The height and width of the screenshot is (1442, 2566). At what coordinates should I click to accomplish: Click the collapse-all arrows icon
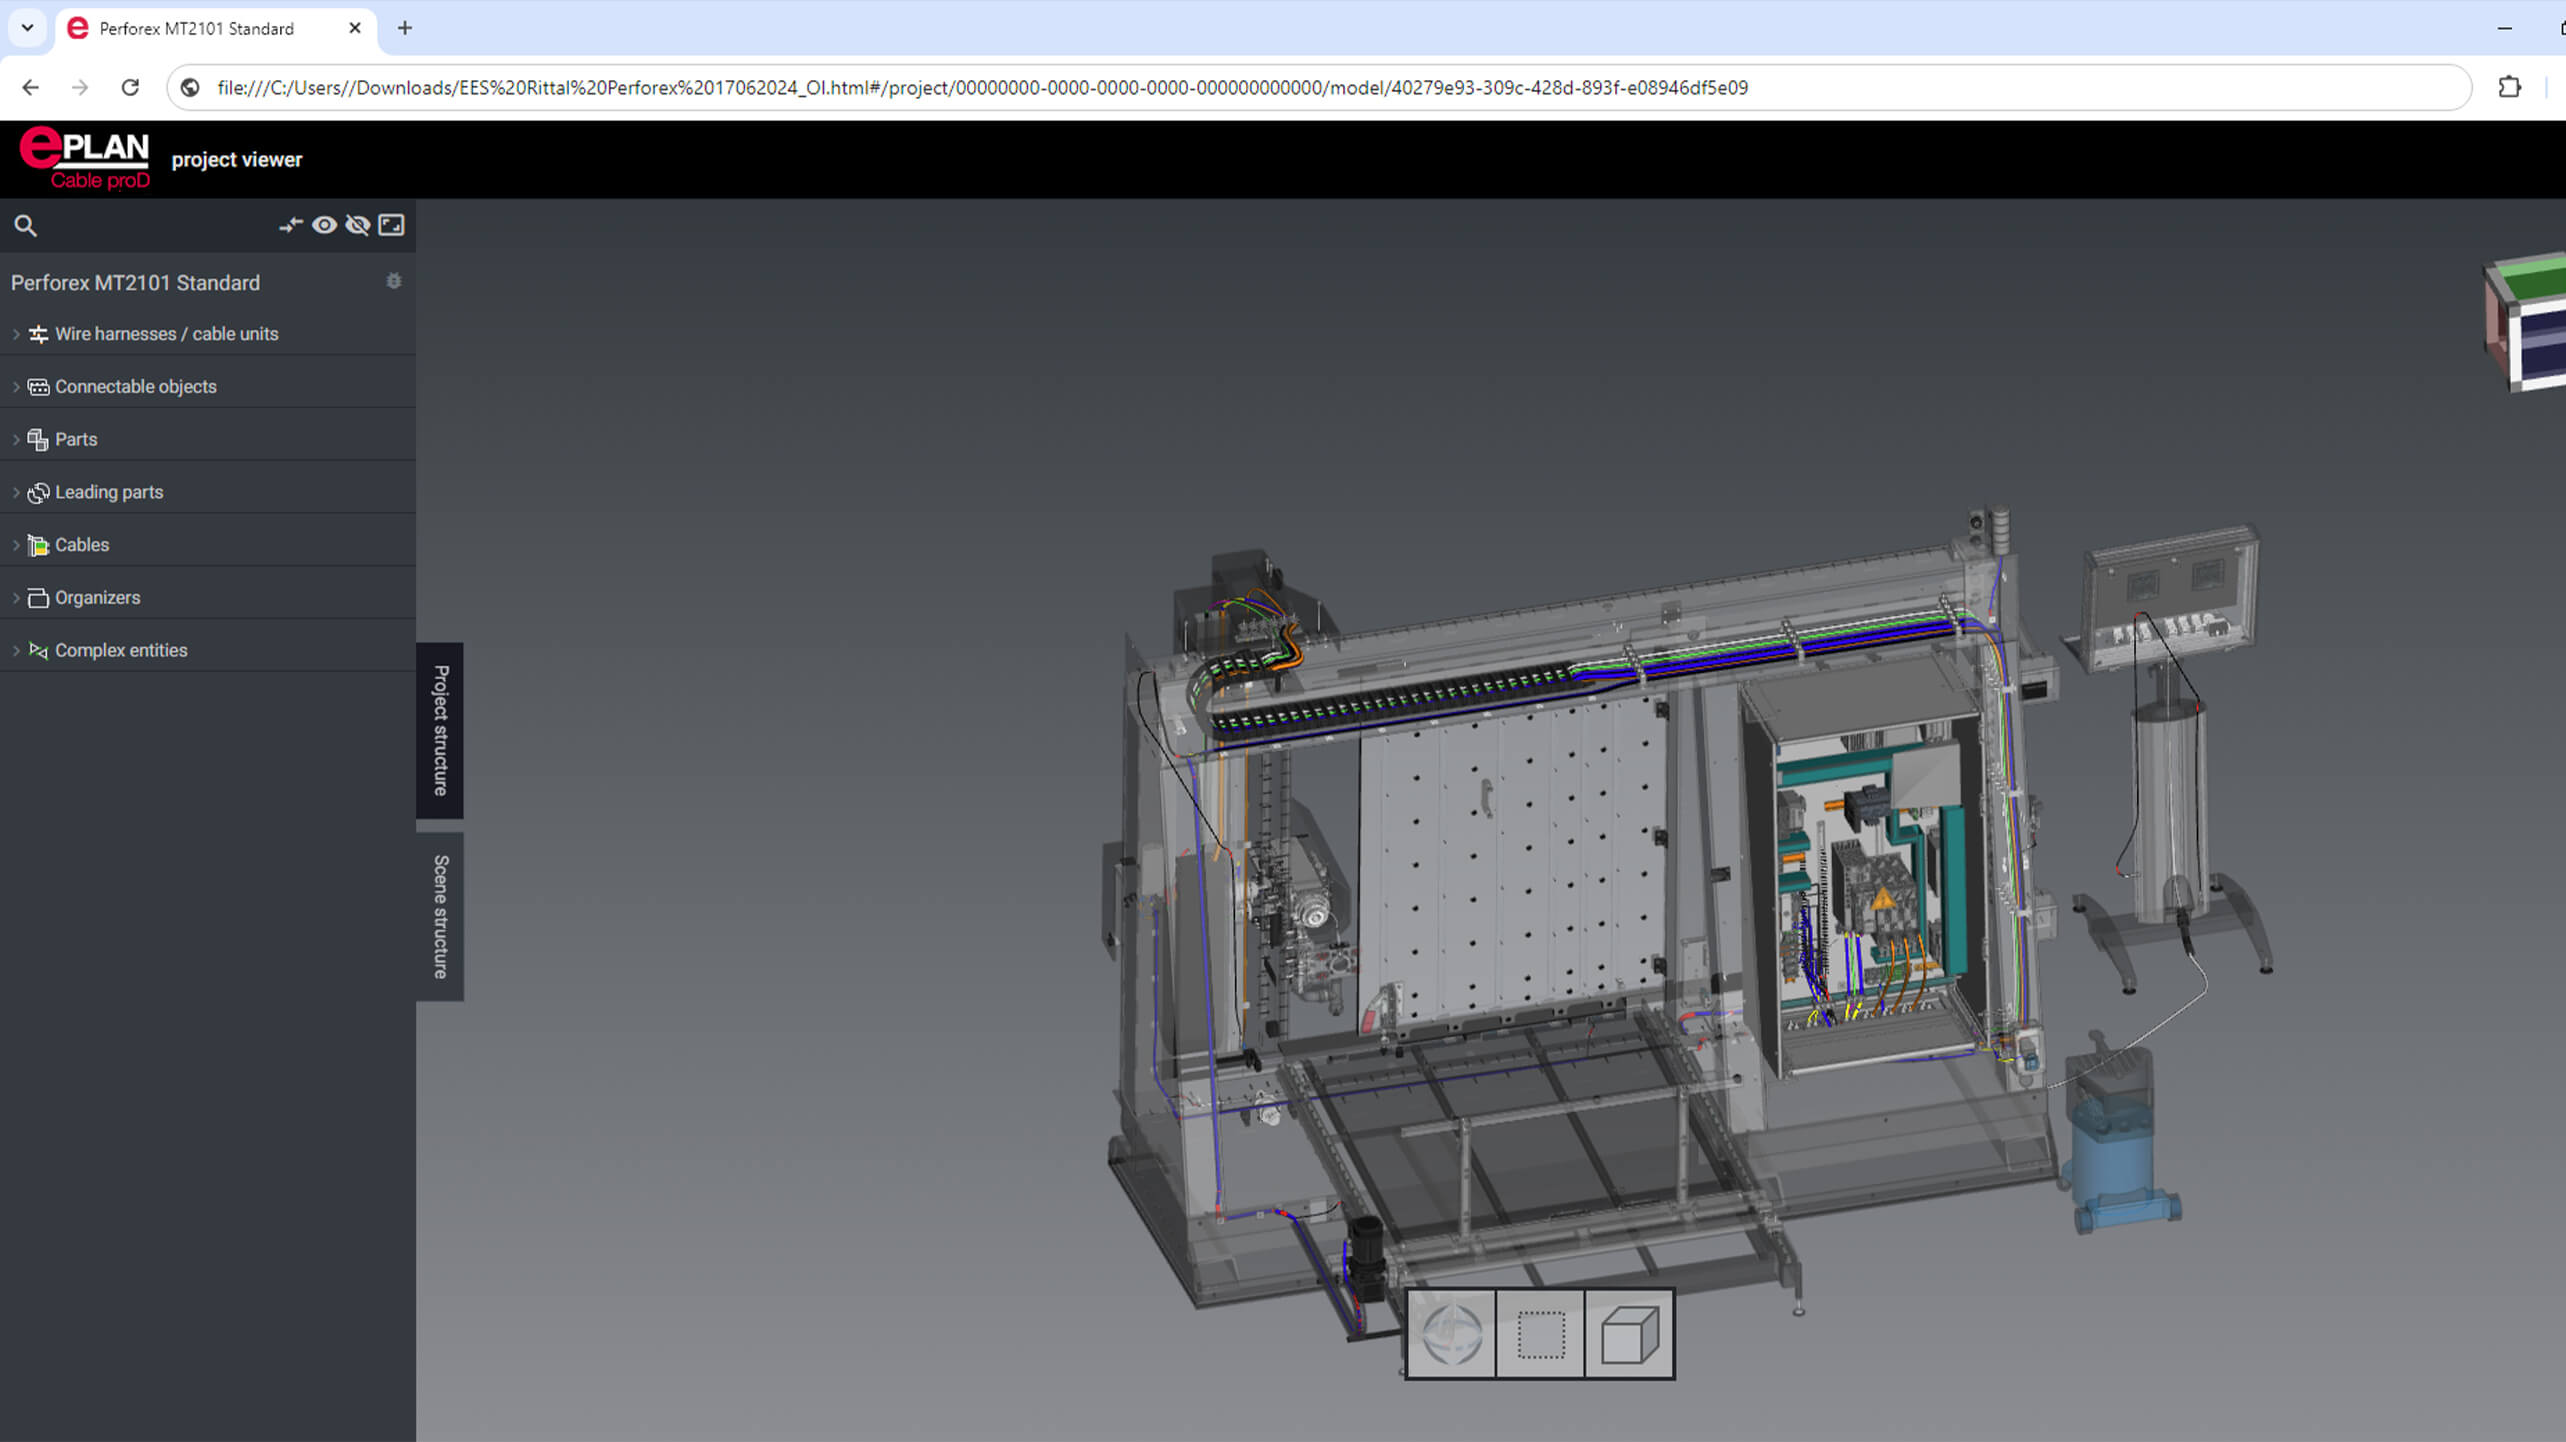(290, 225)
